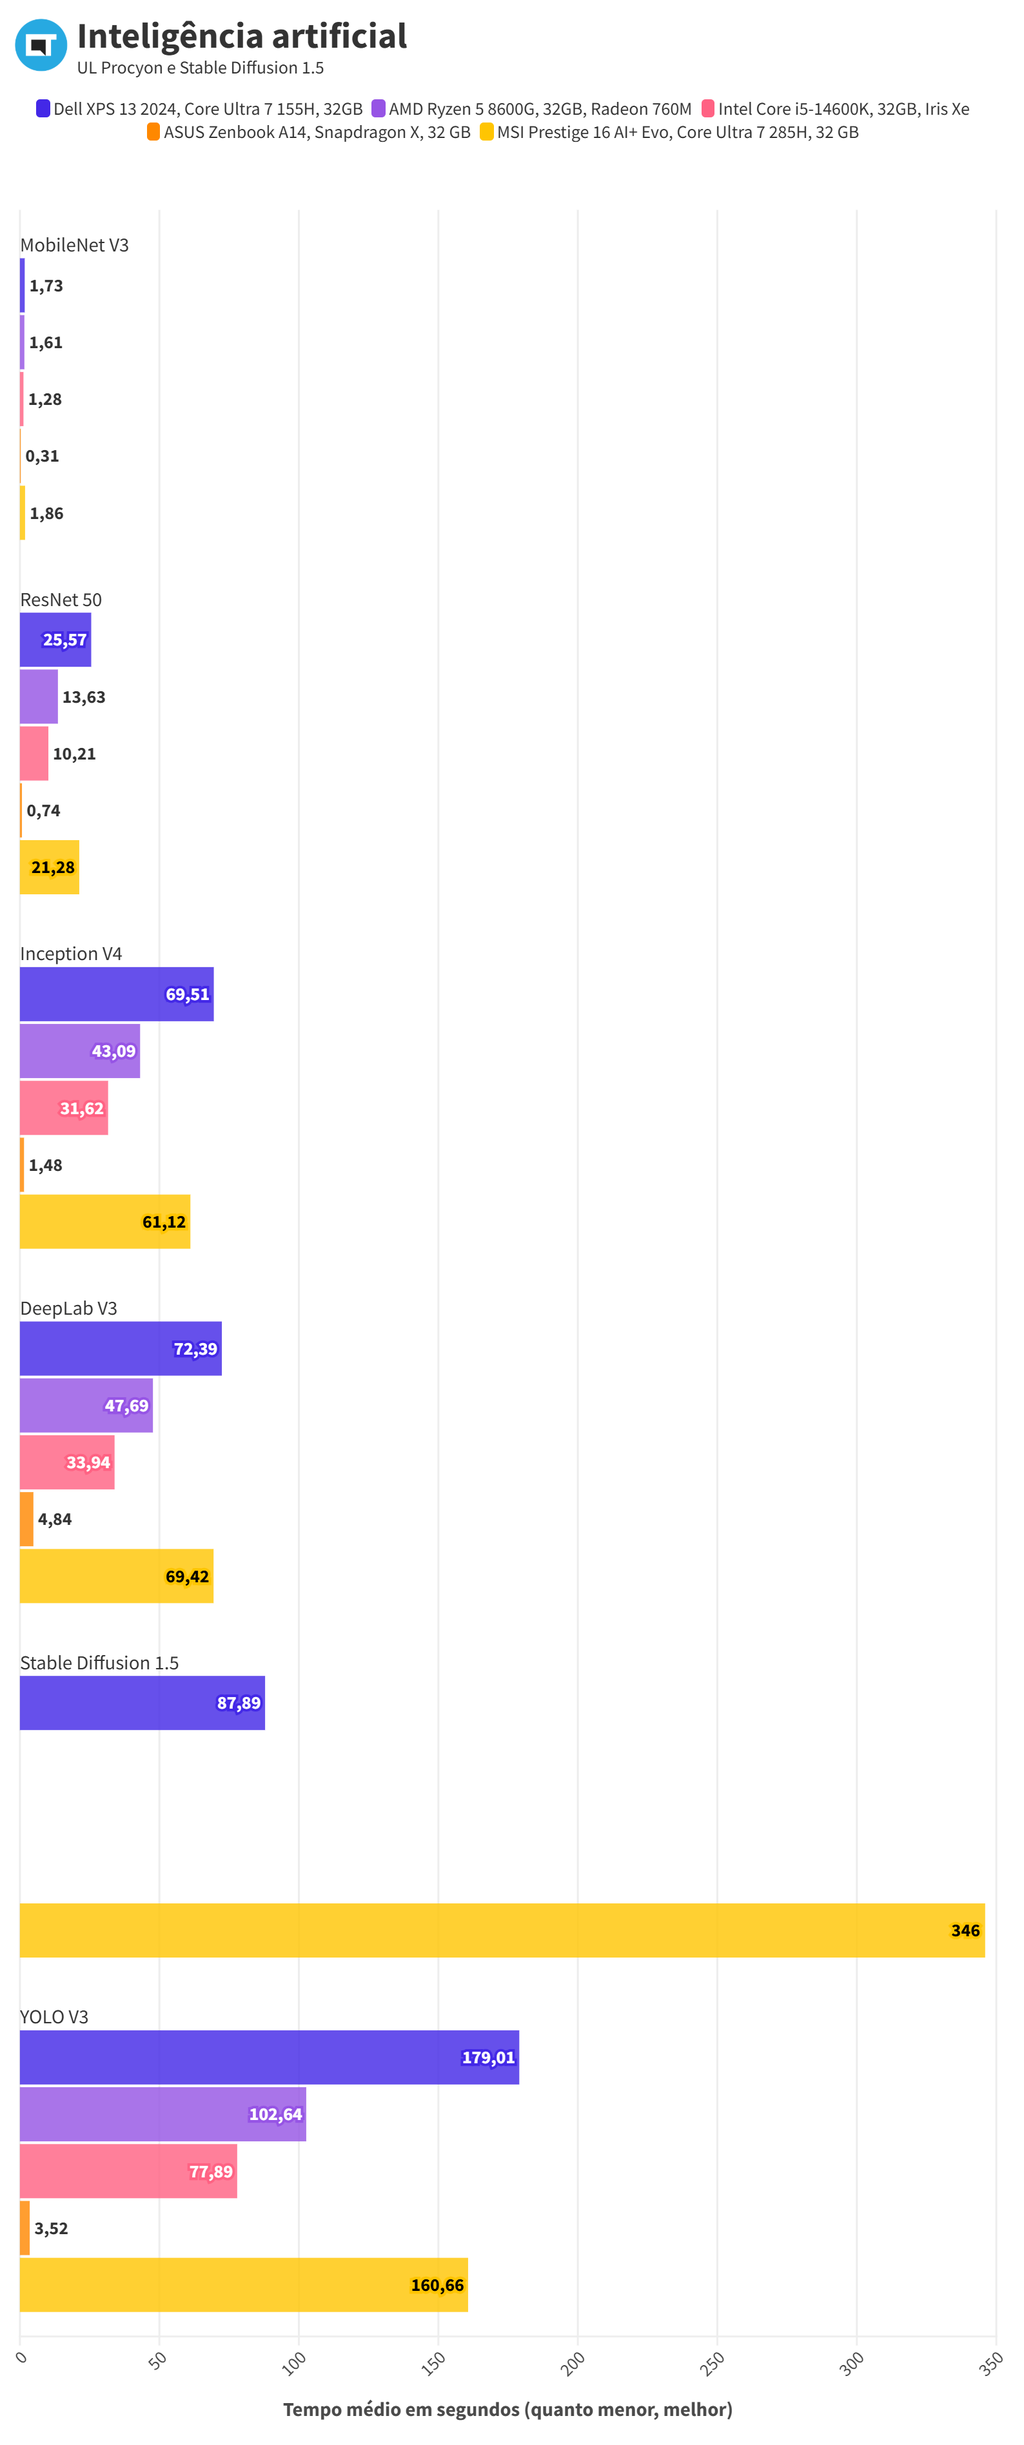
Task: Click the yellow MSI Prestige 16 legend swatch
Action: pyautogui.click(x=487, y=132)
